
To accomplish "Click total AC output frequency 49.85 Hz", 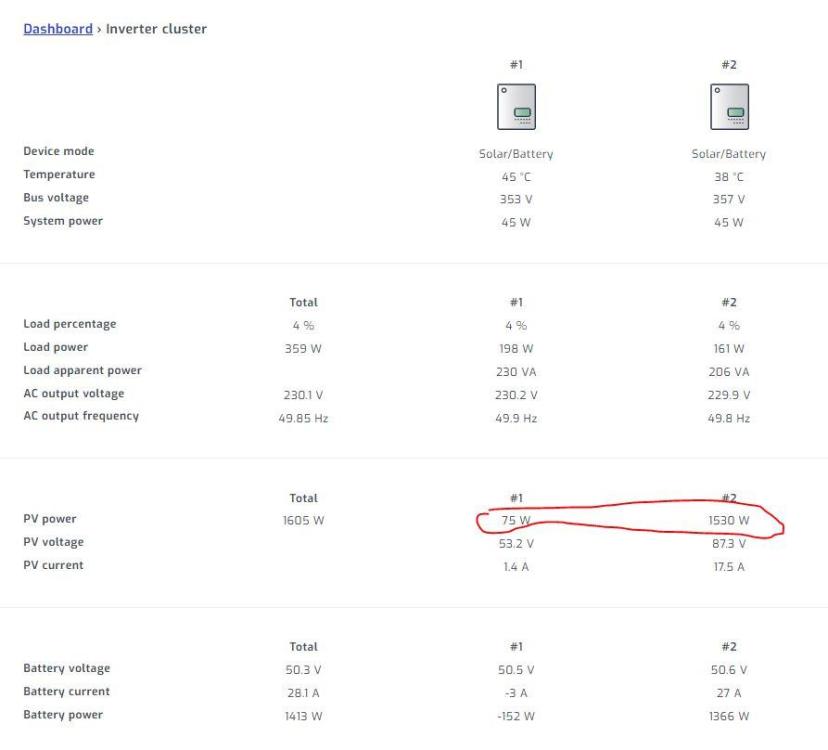I will [303, 418].
